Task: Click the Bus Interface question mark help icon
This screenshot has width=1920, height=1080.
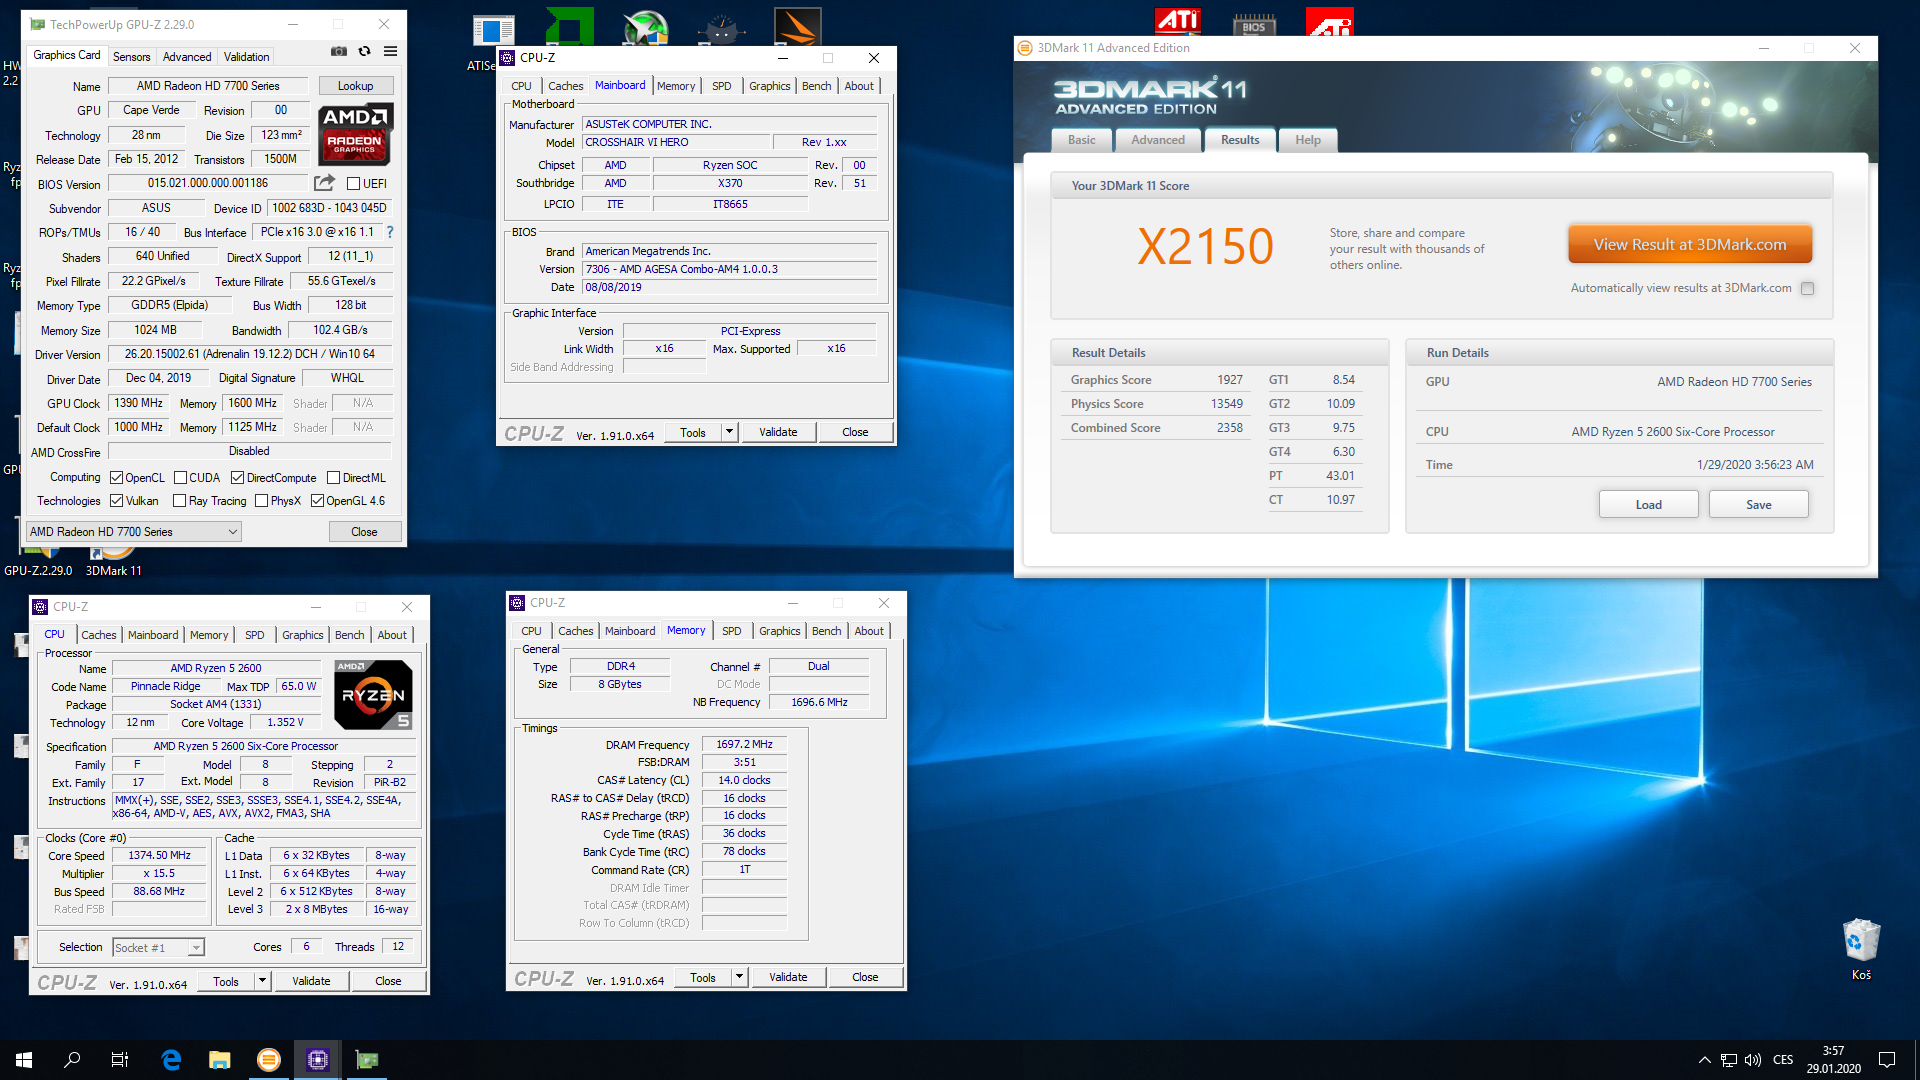Action: 390,232
